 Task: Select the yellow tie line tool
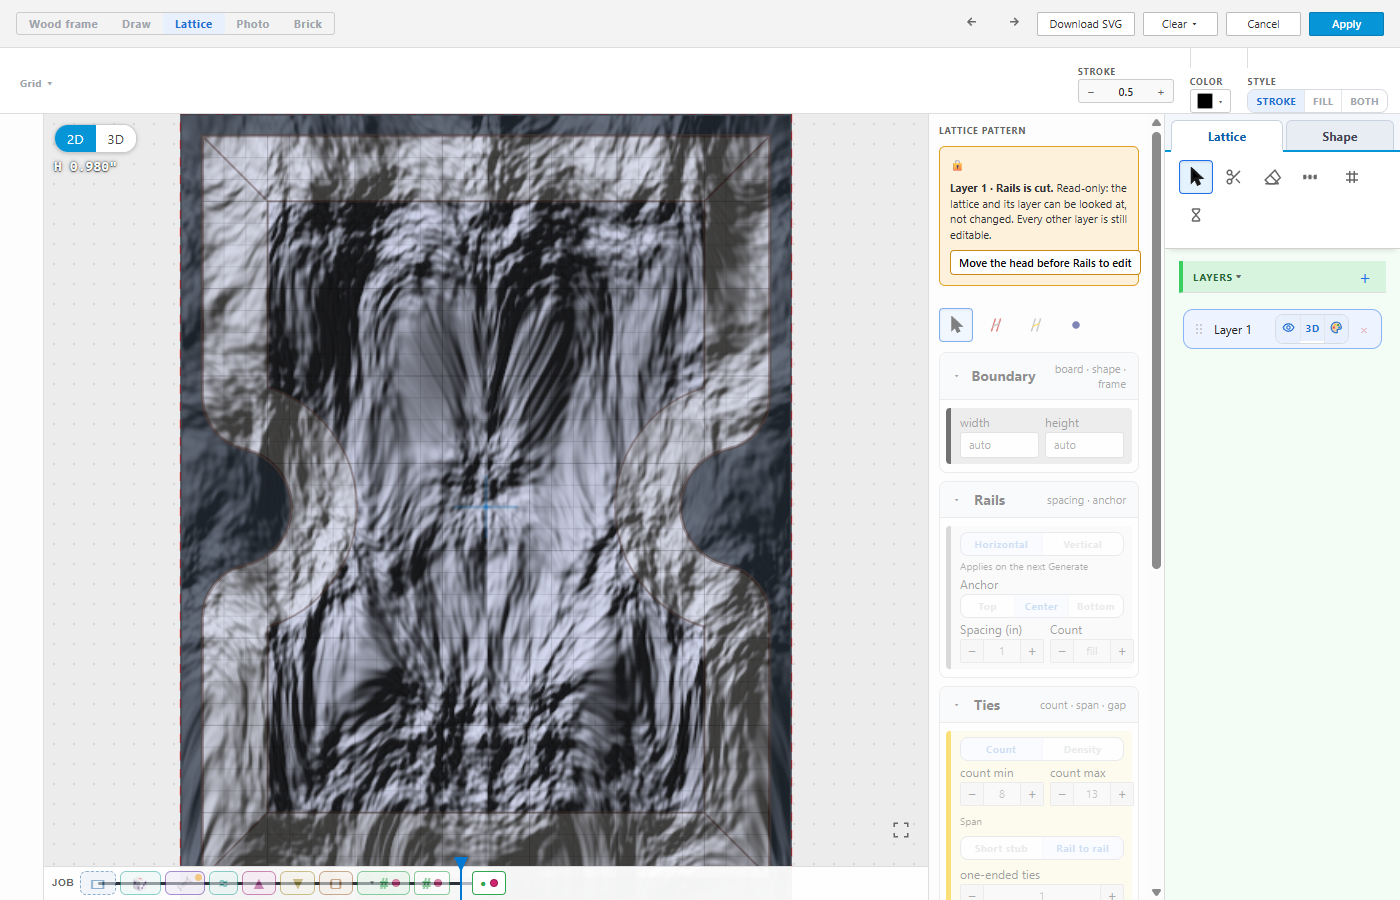click(x=1036, y=325)
